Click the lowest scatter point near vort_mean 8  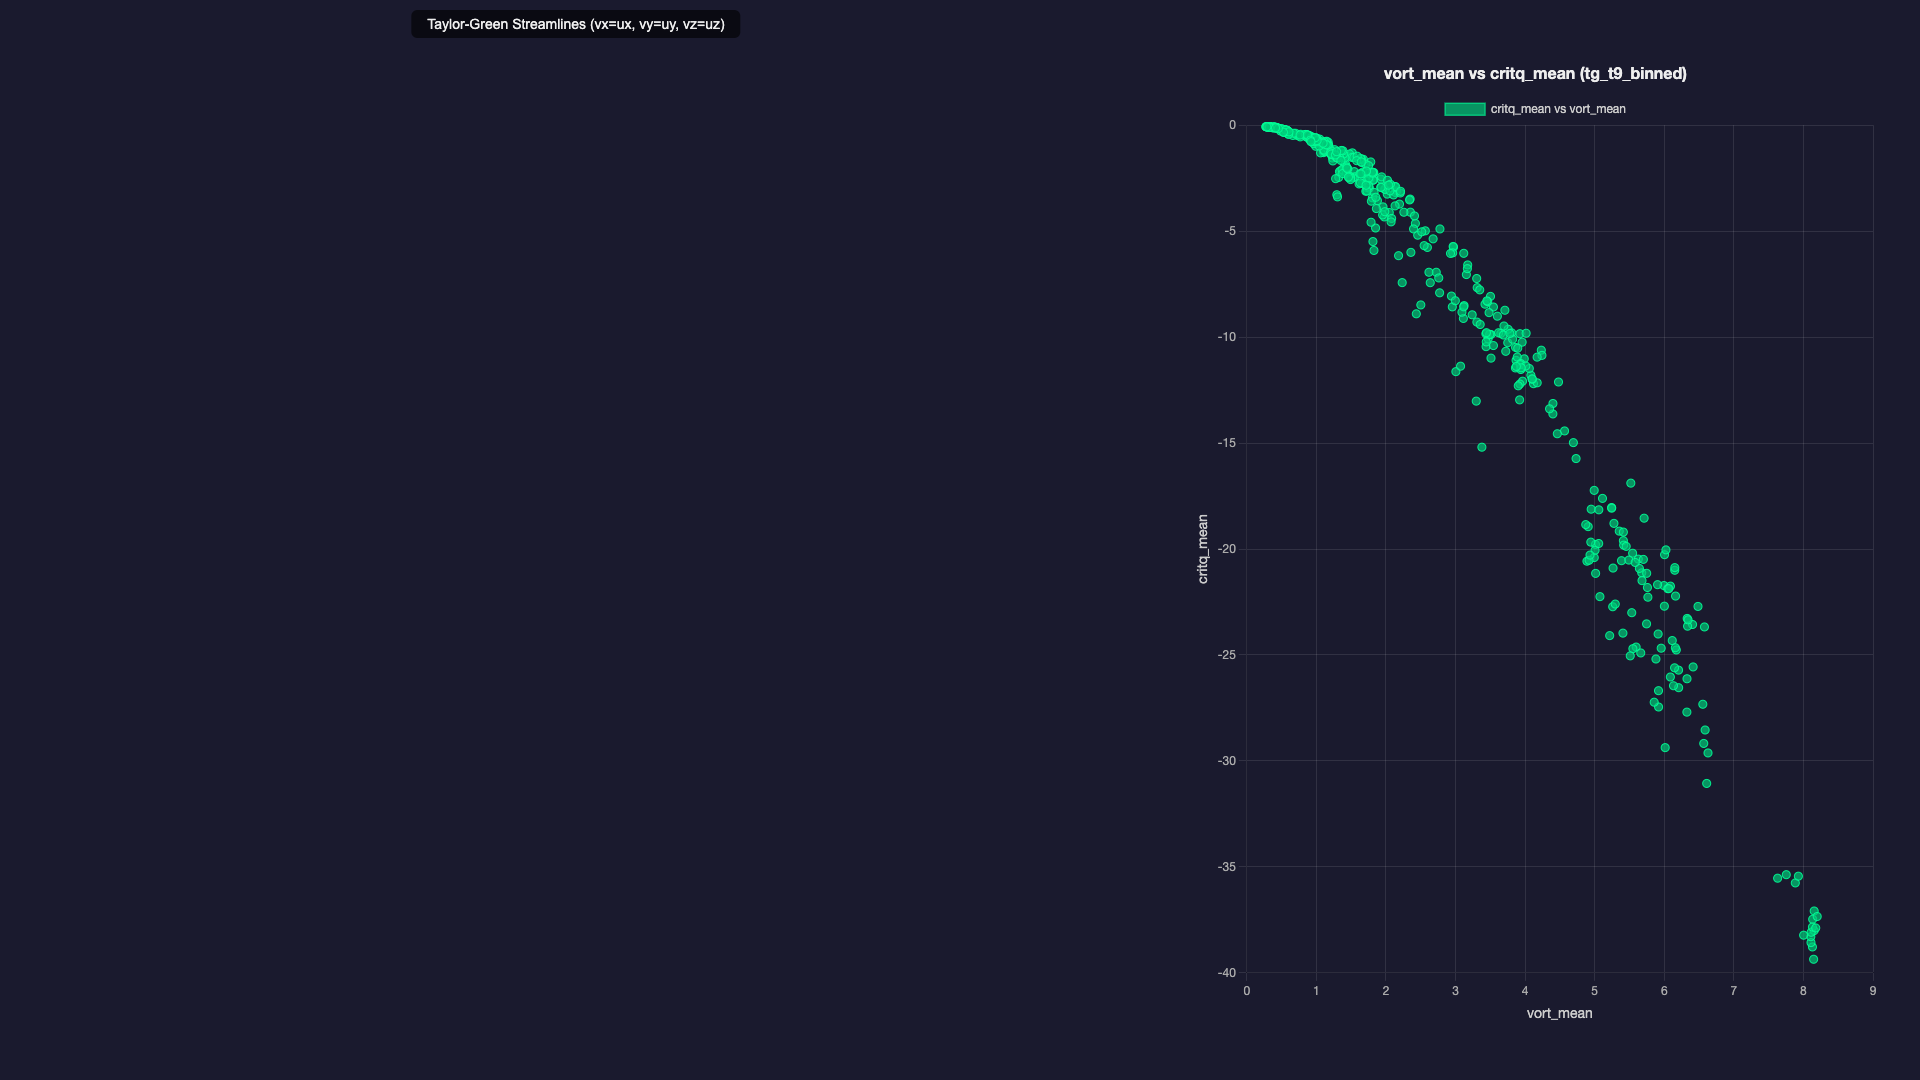click(x=1813, y=959)
